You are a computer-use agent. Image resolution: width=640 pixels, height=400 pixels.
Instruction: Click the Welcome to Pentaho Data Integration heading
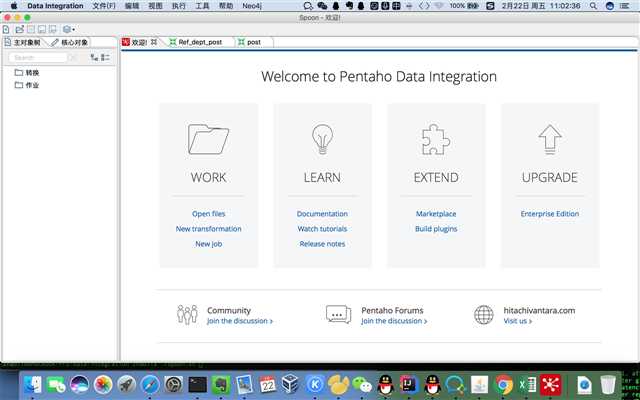pos(379,77)
